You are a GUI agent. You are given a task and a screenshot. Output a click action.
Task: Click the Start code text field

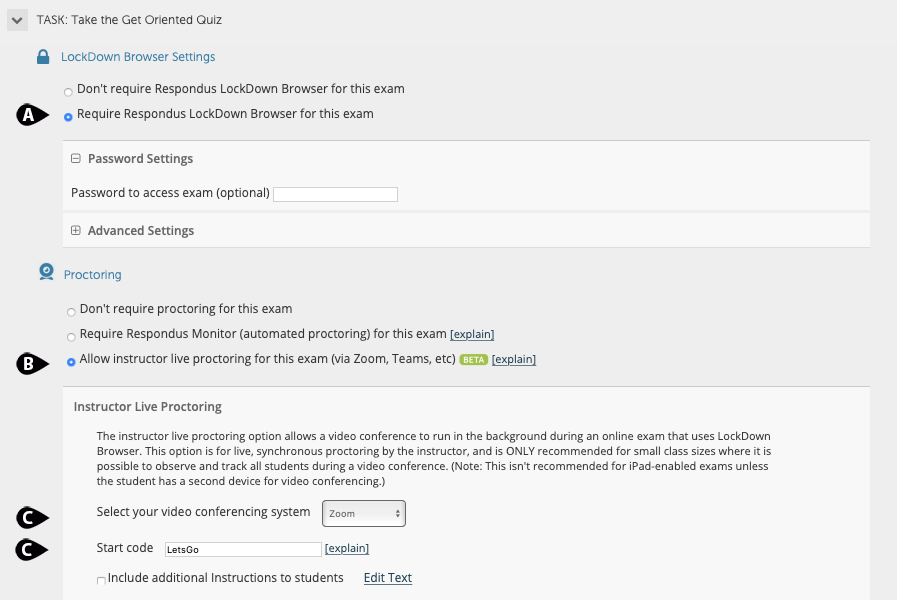(x=241, y=549)
